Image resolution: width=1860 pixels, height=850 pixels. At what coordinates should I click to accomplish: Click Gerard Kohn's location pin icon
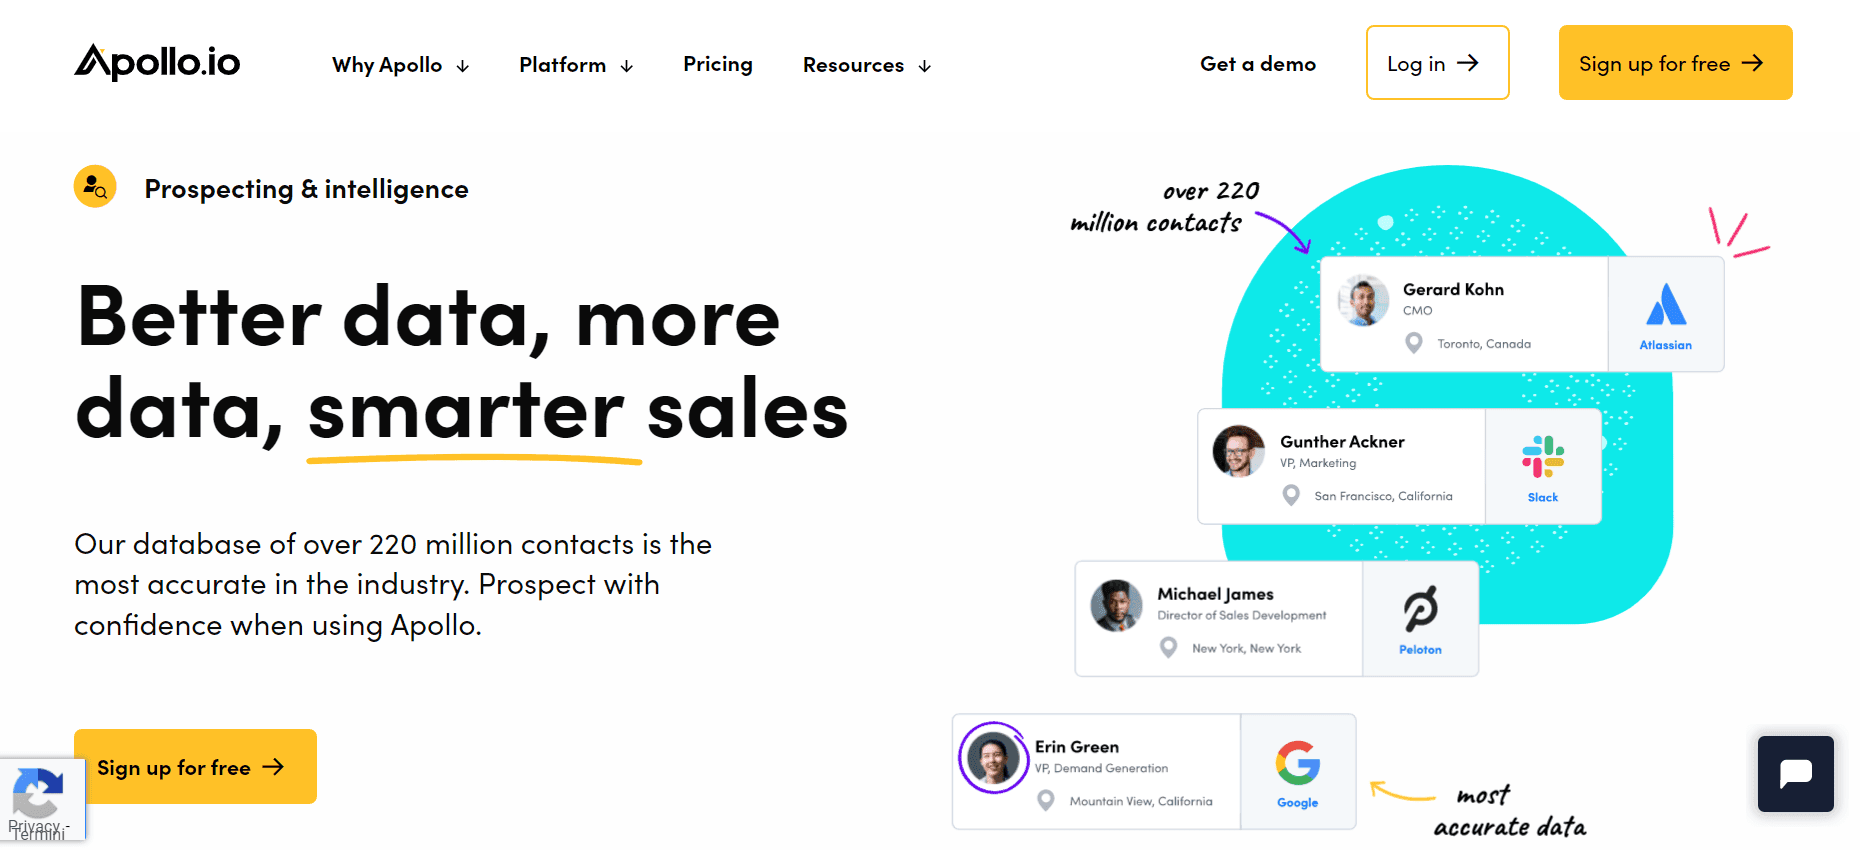(x=1413, y=343)
